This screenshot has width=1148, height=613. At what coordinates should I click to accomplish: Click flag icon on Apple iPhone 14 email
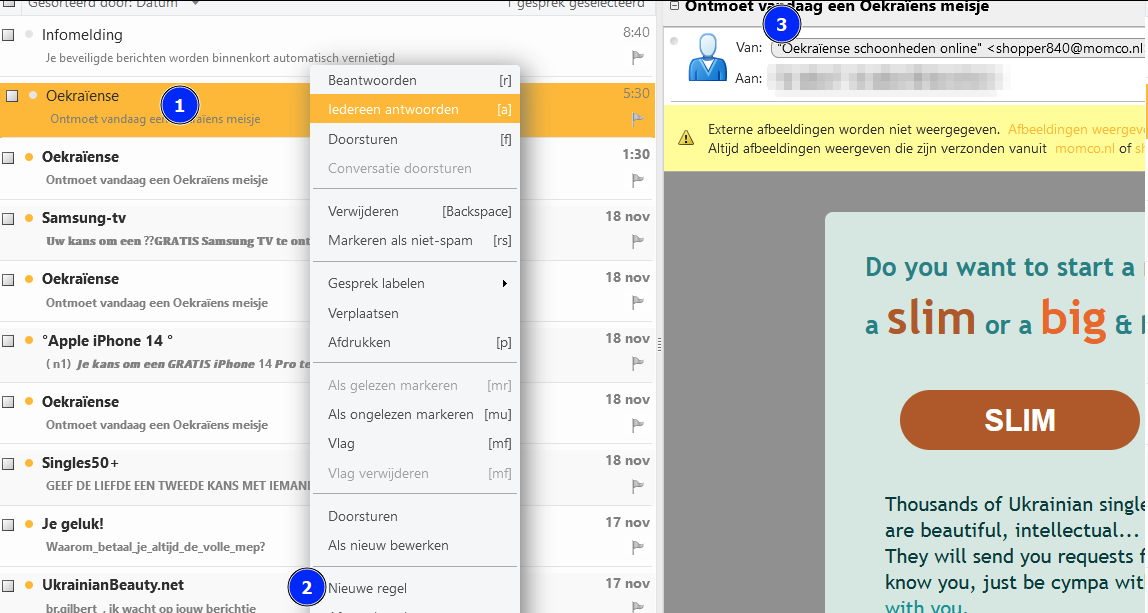[638, 363]
